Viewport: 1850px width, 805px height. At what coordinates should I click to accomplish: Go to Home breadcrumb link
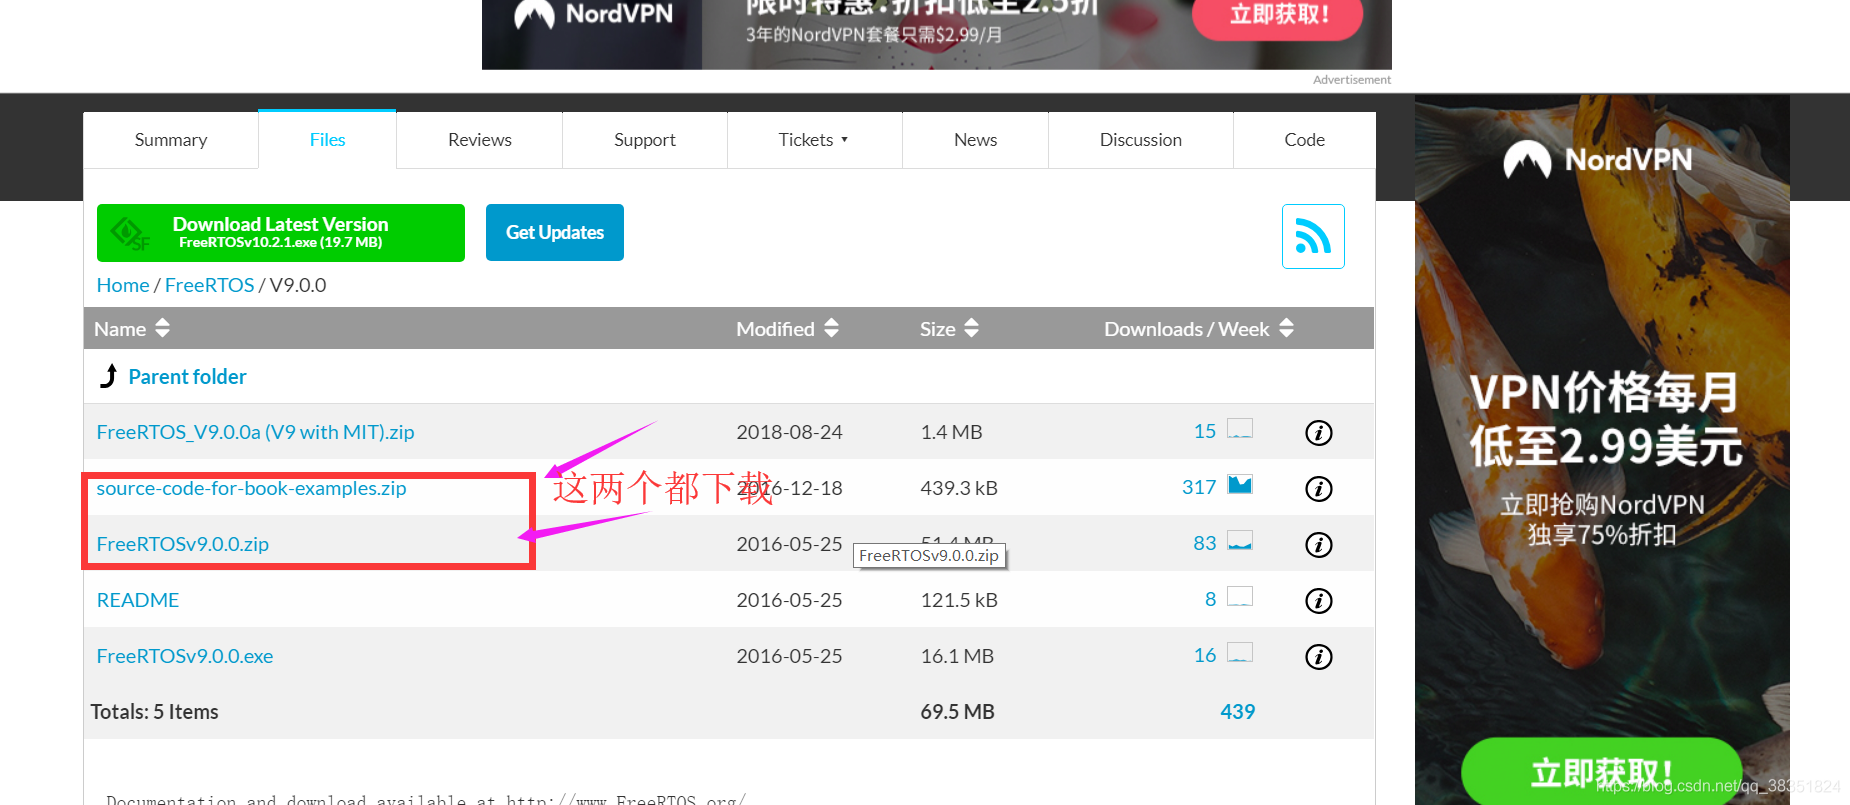pos(123,285)
